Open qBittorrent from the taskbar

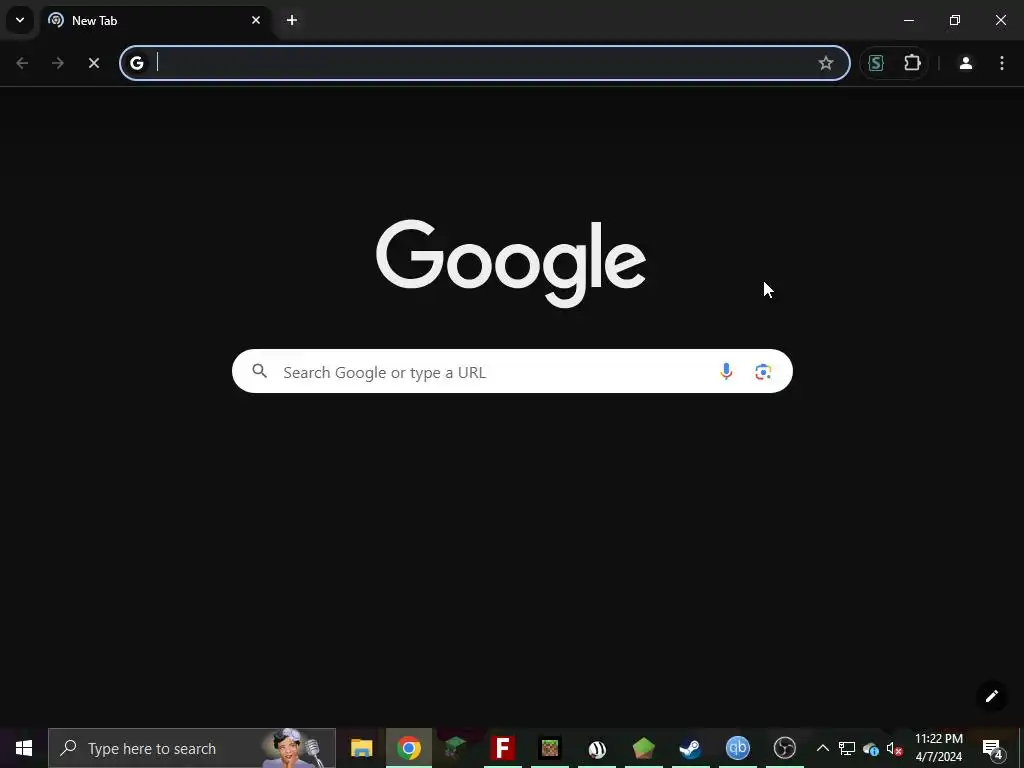738,748
